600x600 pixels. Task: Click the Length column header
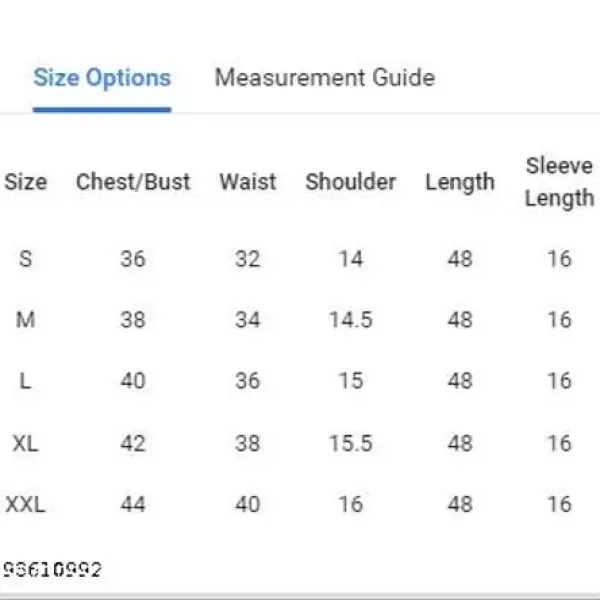tap(460, 182)
